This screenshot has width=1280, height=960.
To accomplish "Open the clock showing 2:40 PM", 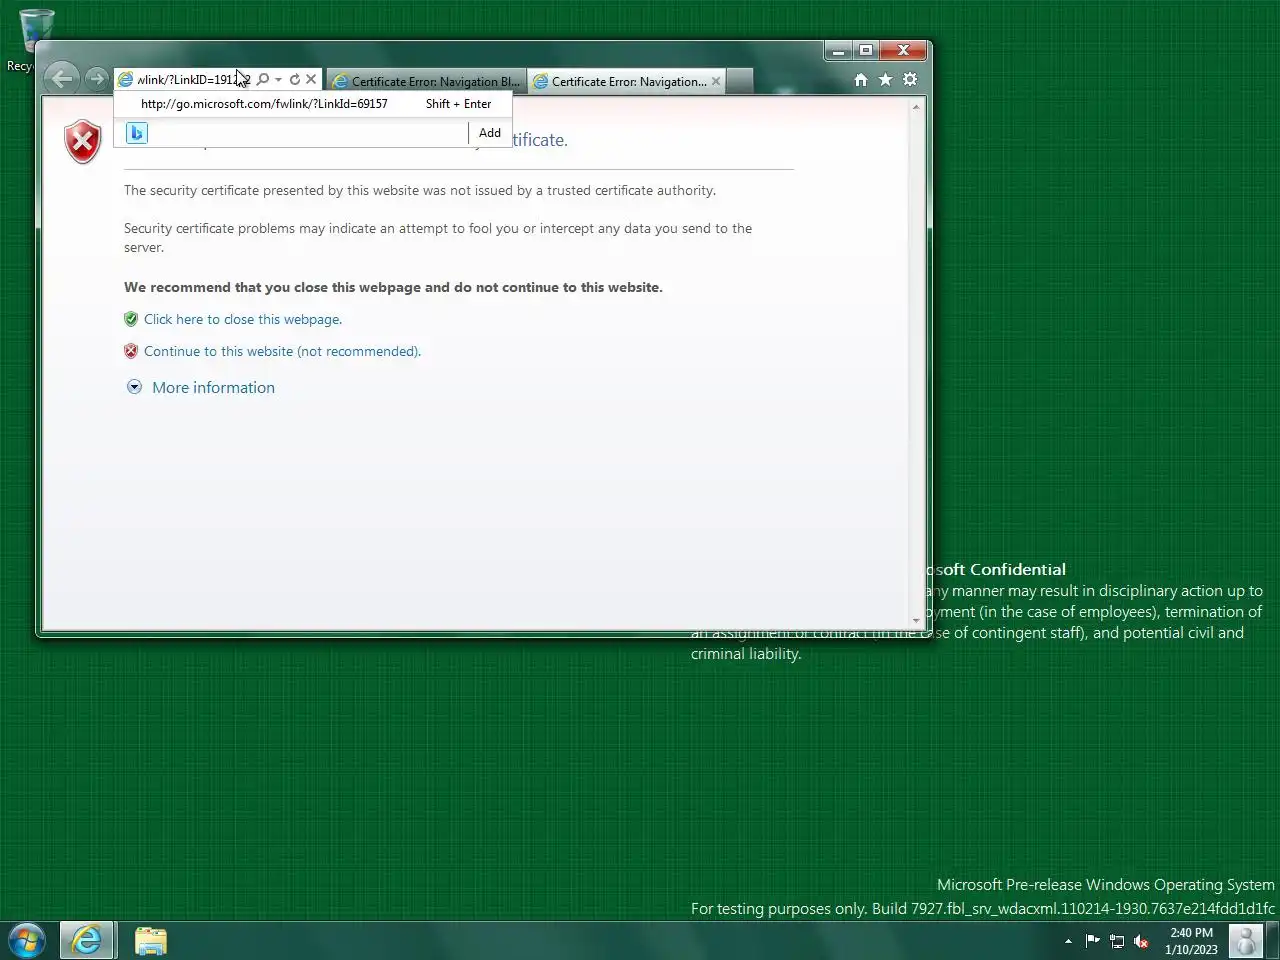I will [x=1191, y=941].
